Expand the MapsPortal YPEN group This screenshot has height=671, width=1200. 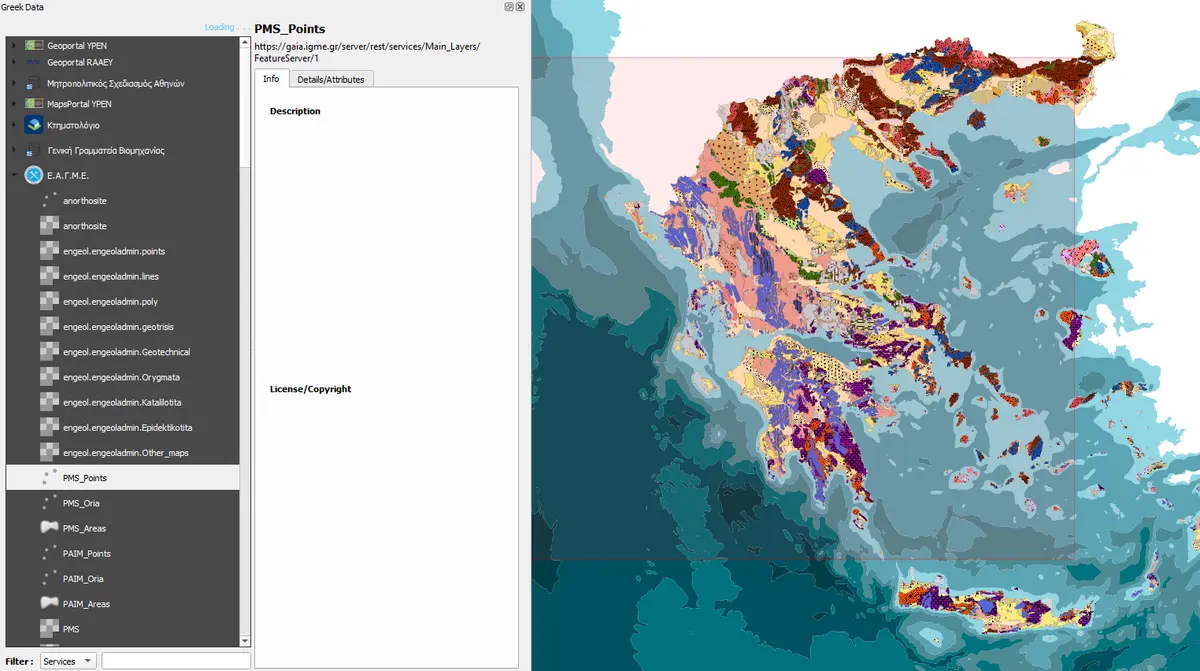click(14, 104)
